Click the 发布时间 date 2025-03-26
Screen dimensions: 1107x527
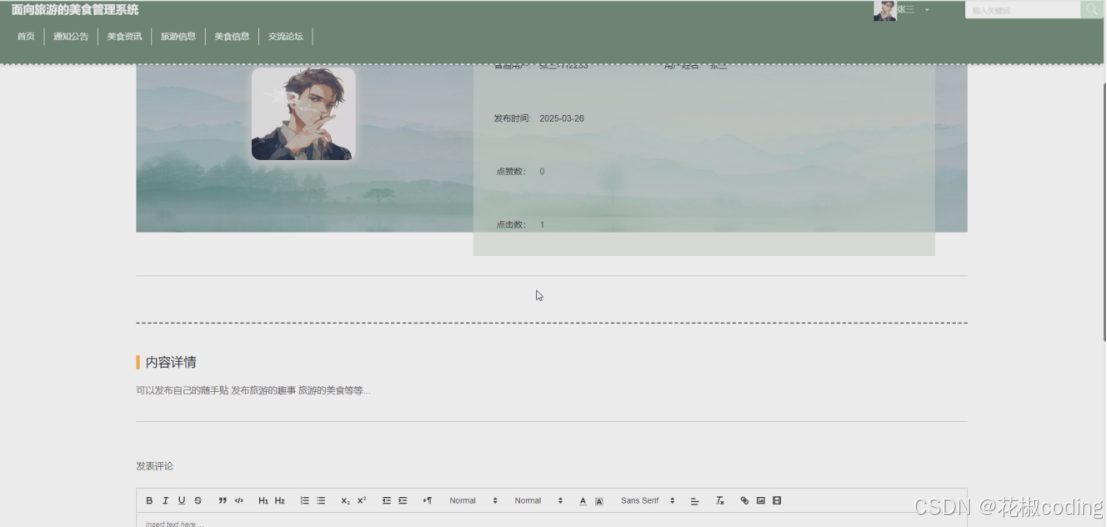pos(561,119)
